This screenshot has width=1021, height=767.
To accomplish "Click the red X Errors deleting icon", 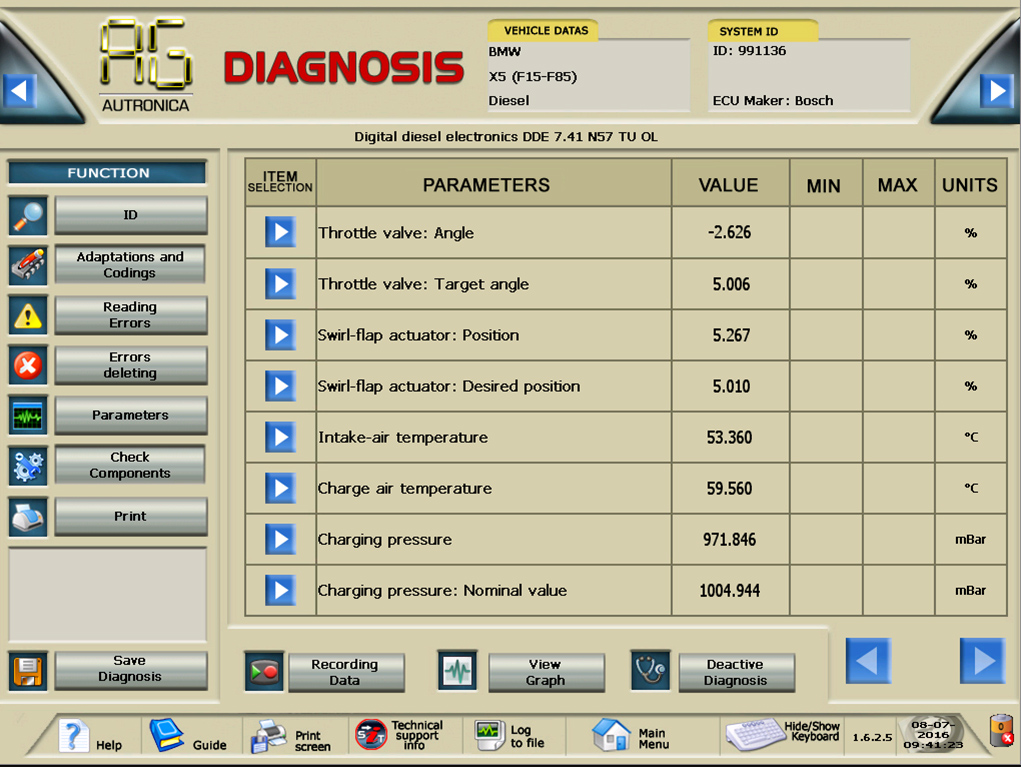I will pos(29,366).
